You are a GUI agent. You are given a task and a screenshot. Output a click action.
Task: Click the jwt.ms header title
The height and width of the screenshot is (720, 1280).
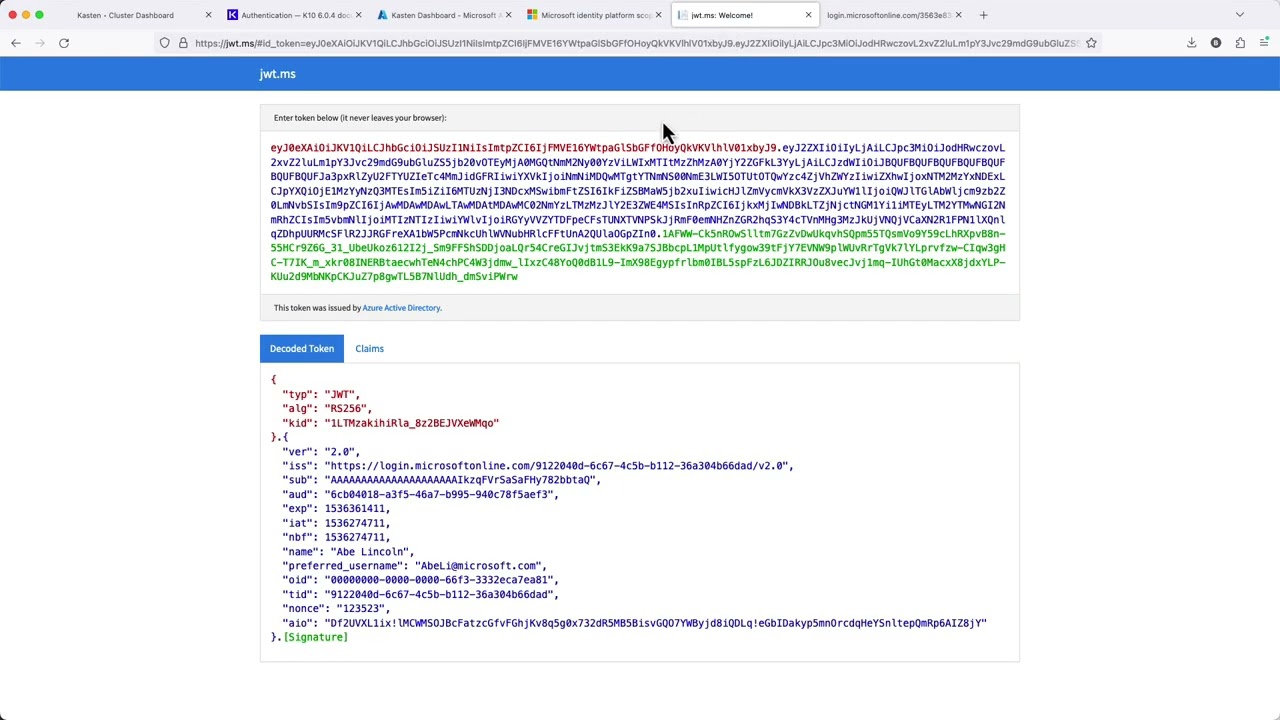(x=277, y=74)
